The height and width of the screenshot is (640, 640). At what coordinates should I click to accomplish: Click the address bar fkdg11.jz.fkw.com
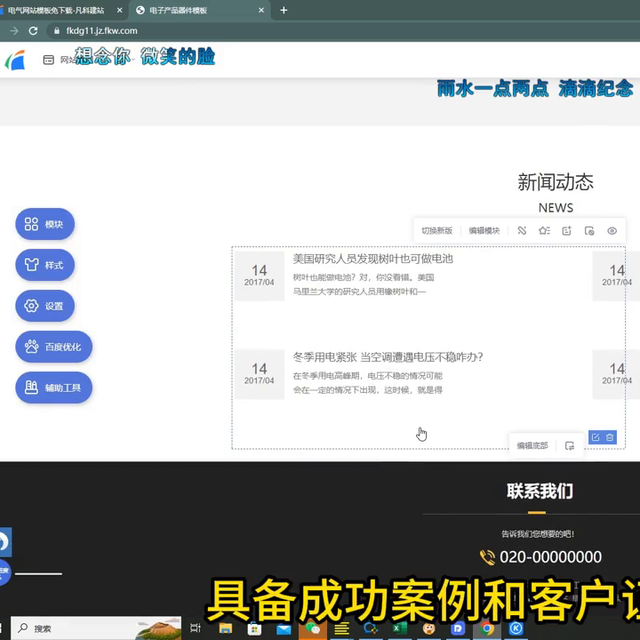pyautogui.click(x=102, y=31)
